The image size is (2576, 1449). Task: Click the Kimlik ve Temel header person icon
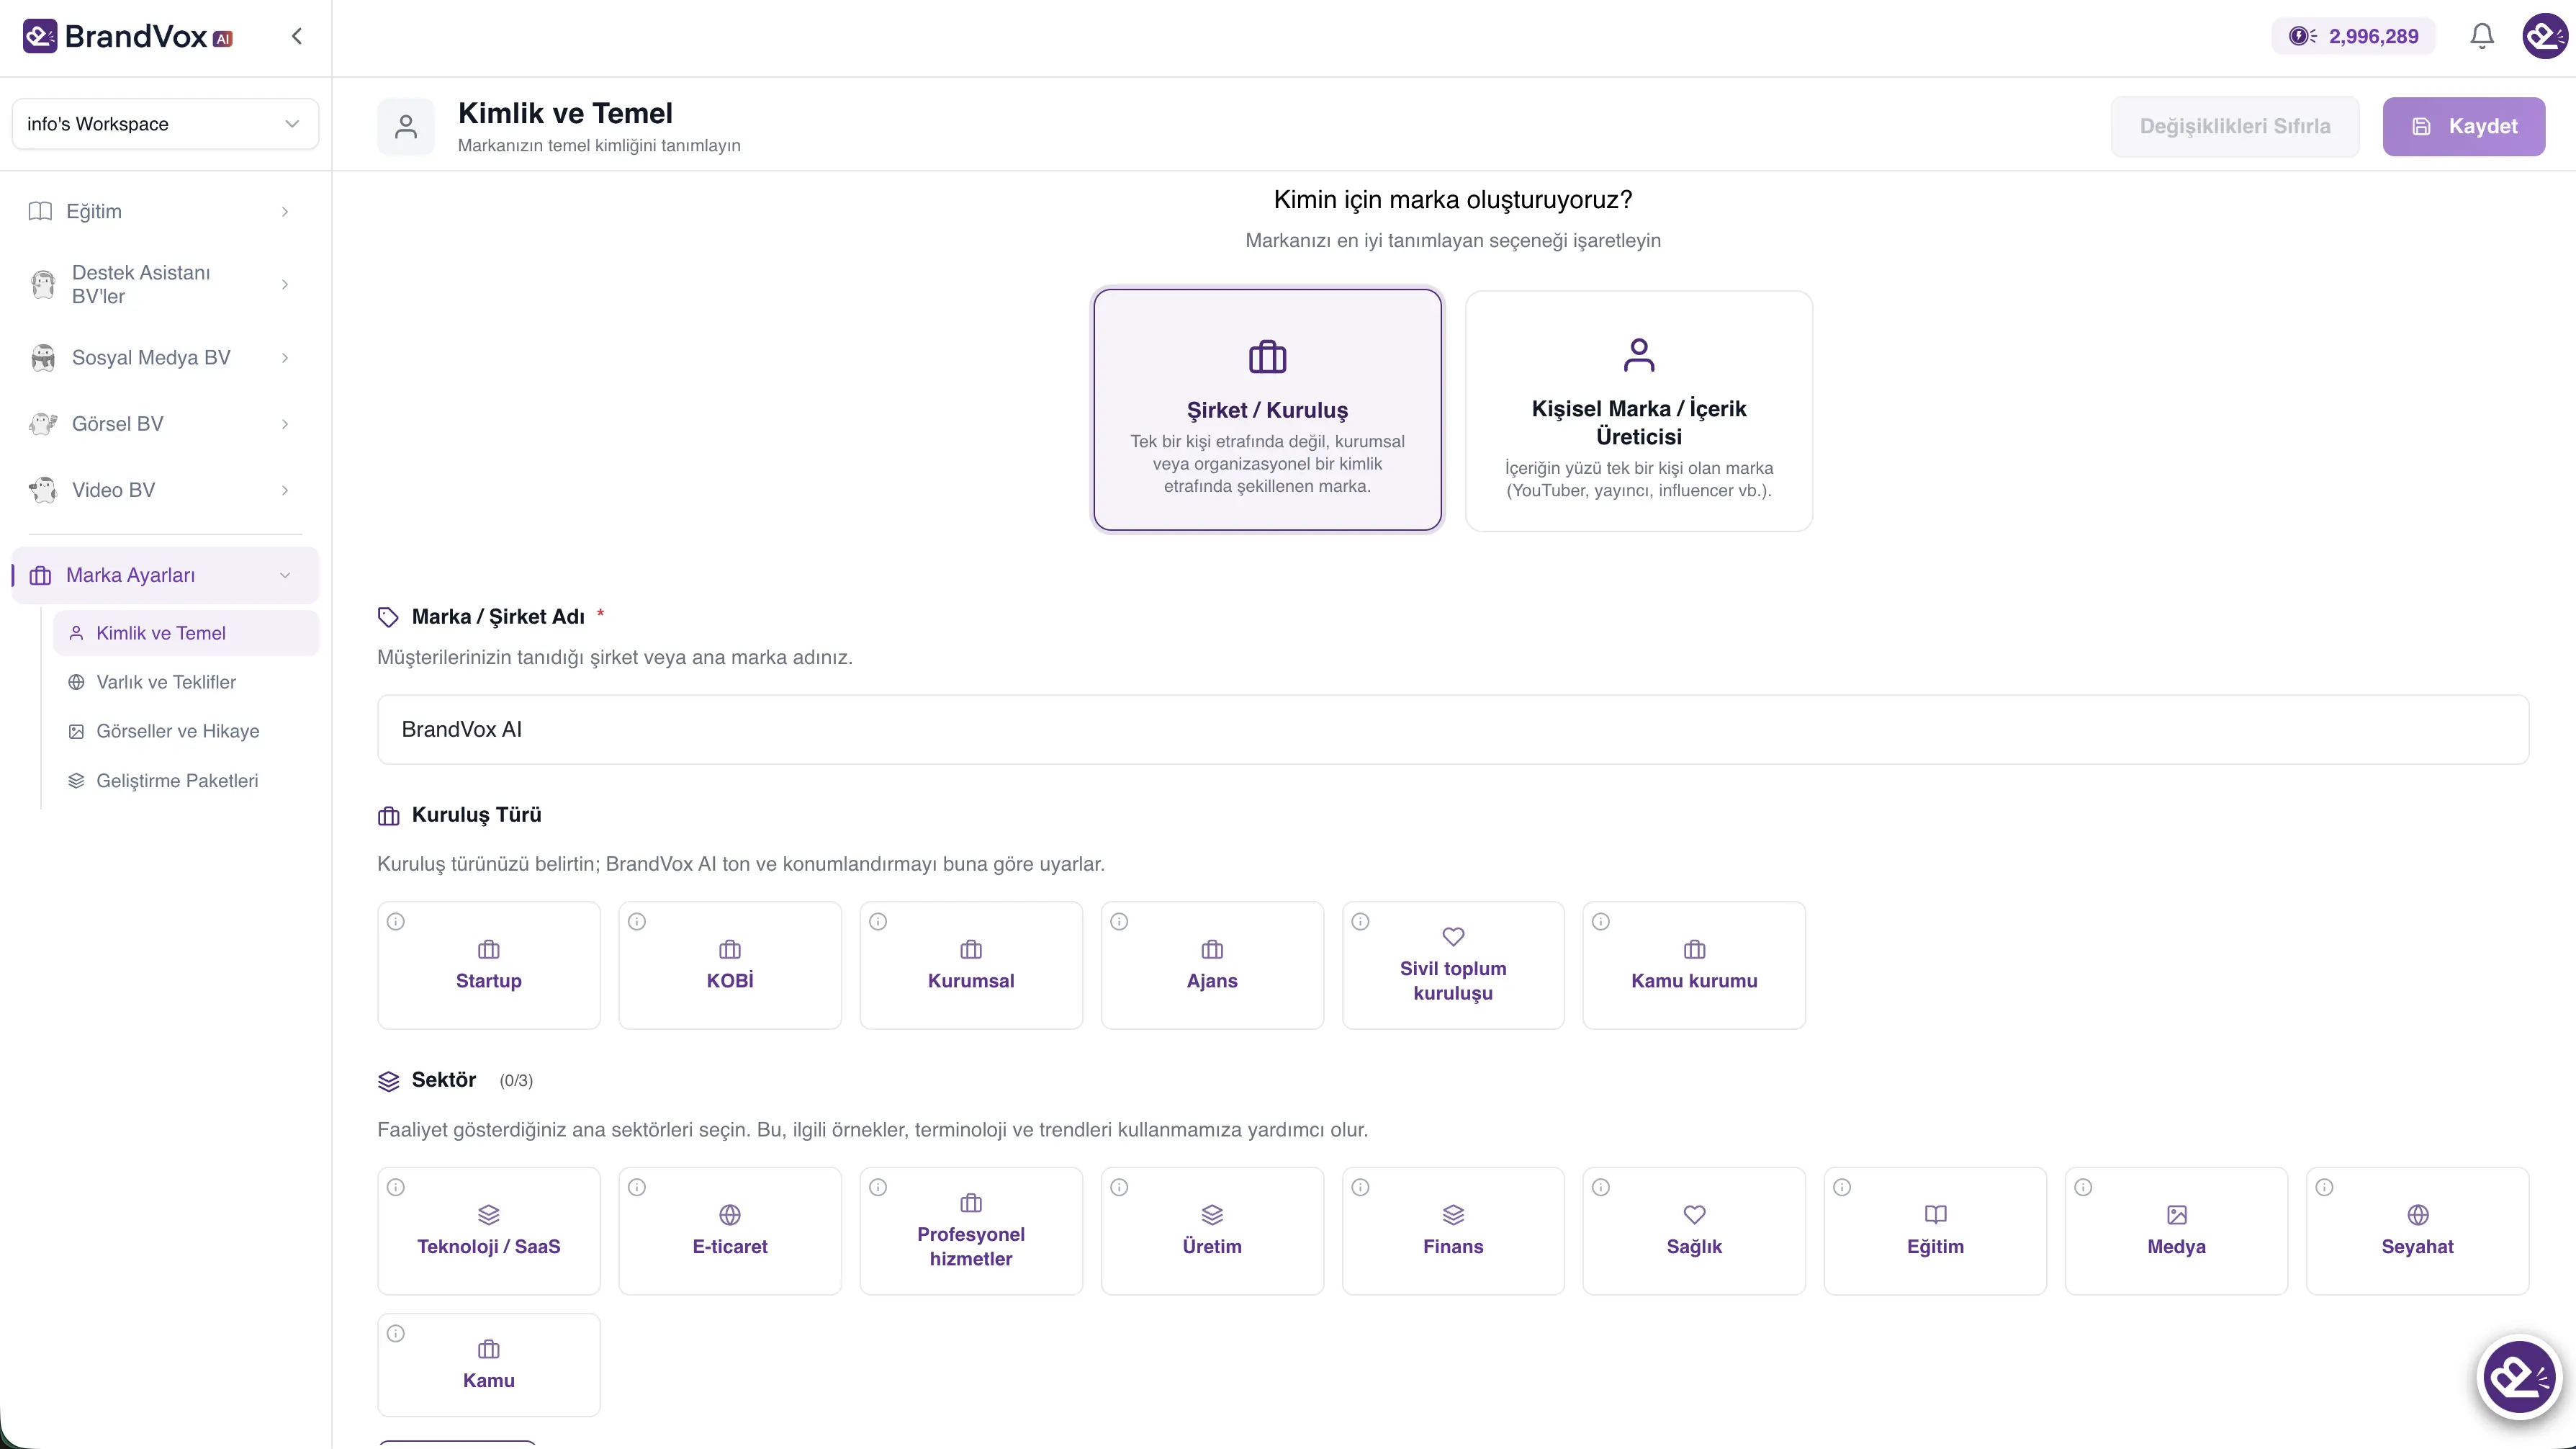406,126
